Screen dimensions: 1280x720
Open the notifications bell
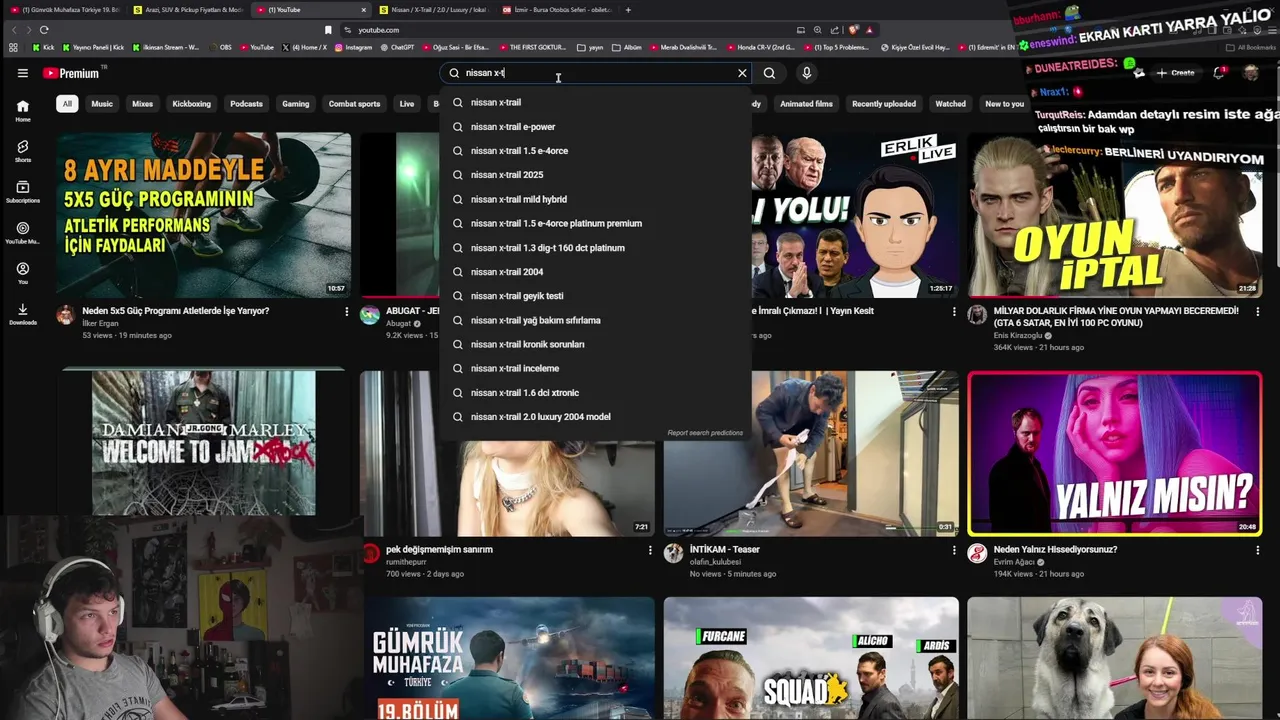(1219, 73)
